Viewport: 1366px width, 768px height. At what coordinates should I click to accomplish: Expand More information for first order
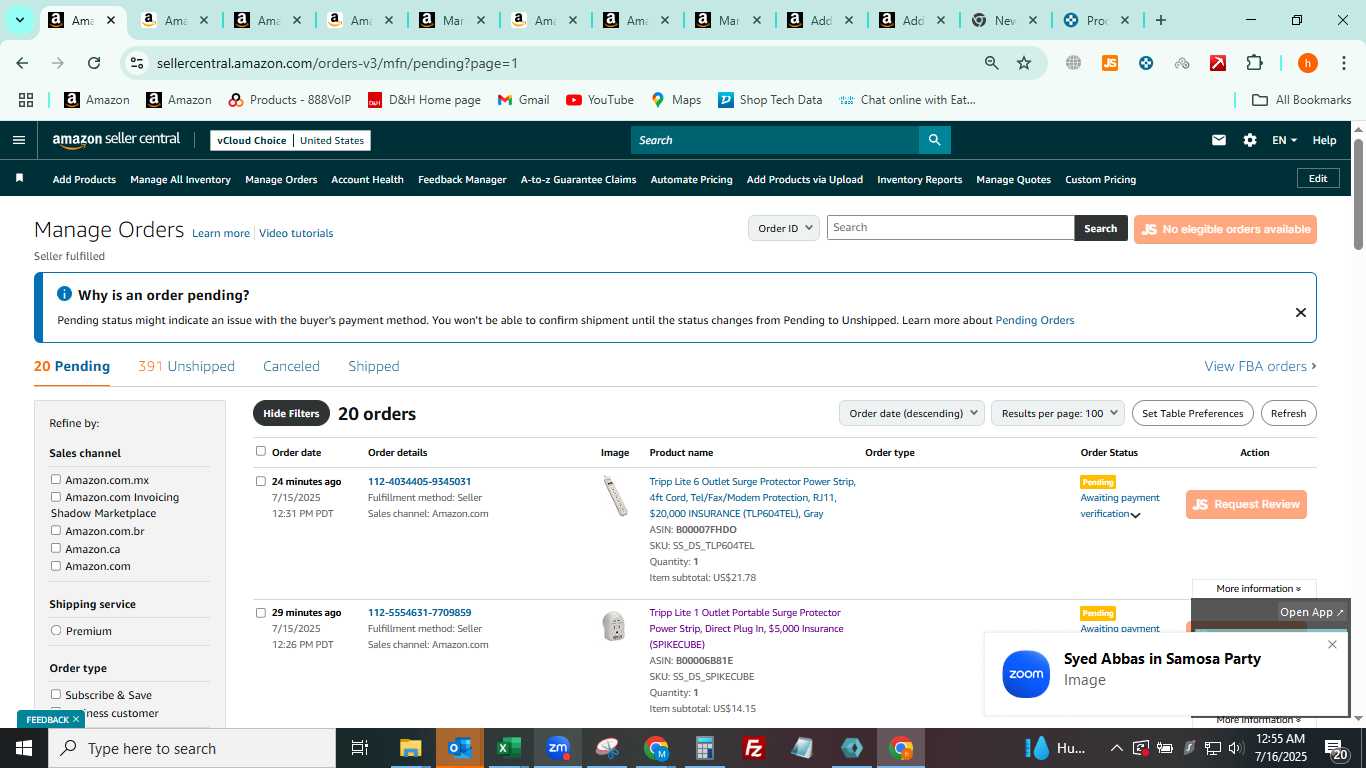(x=1258, y=588)
